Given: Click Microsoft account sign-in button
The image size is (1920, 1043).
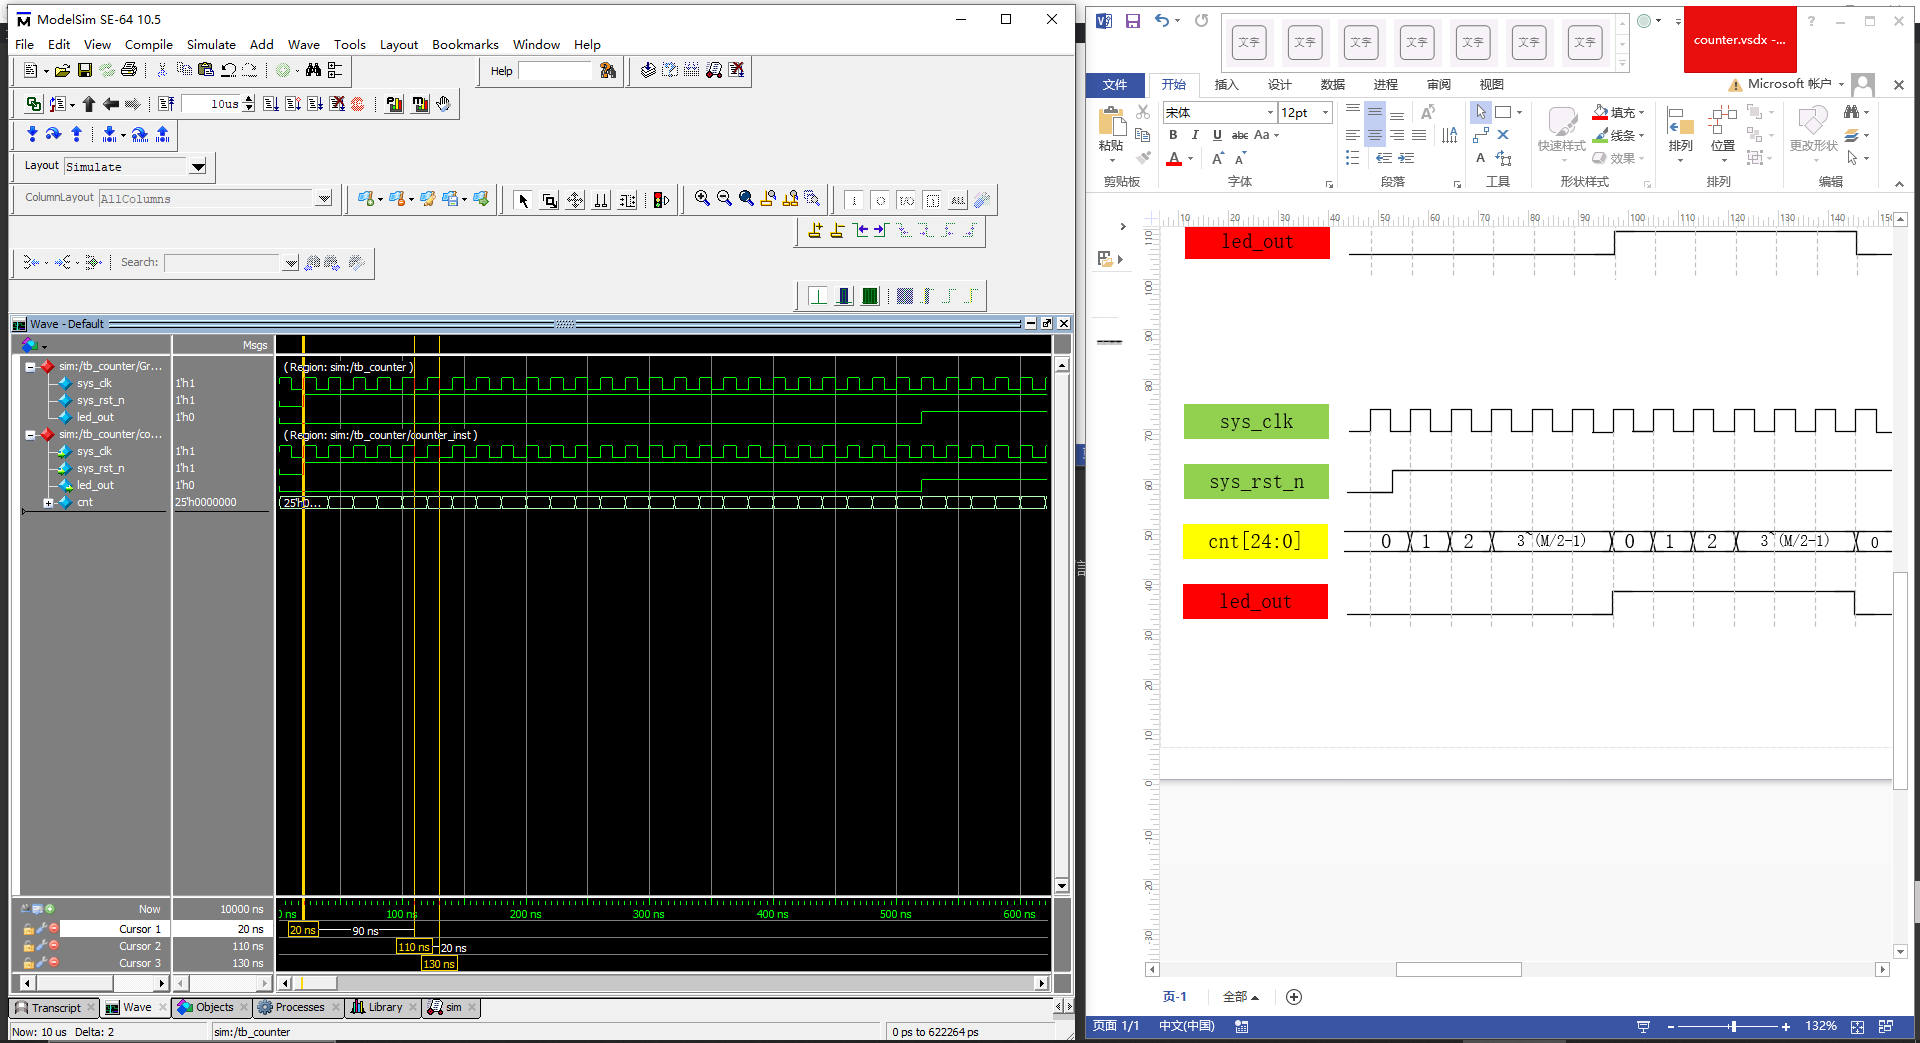Looking at the screenshot, I should click(x=1789, y=84).
